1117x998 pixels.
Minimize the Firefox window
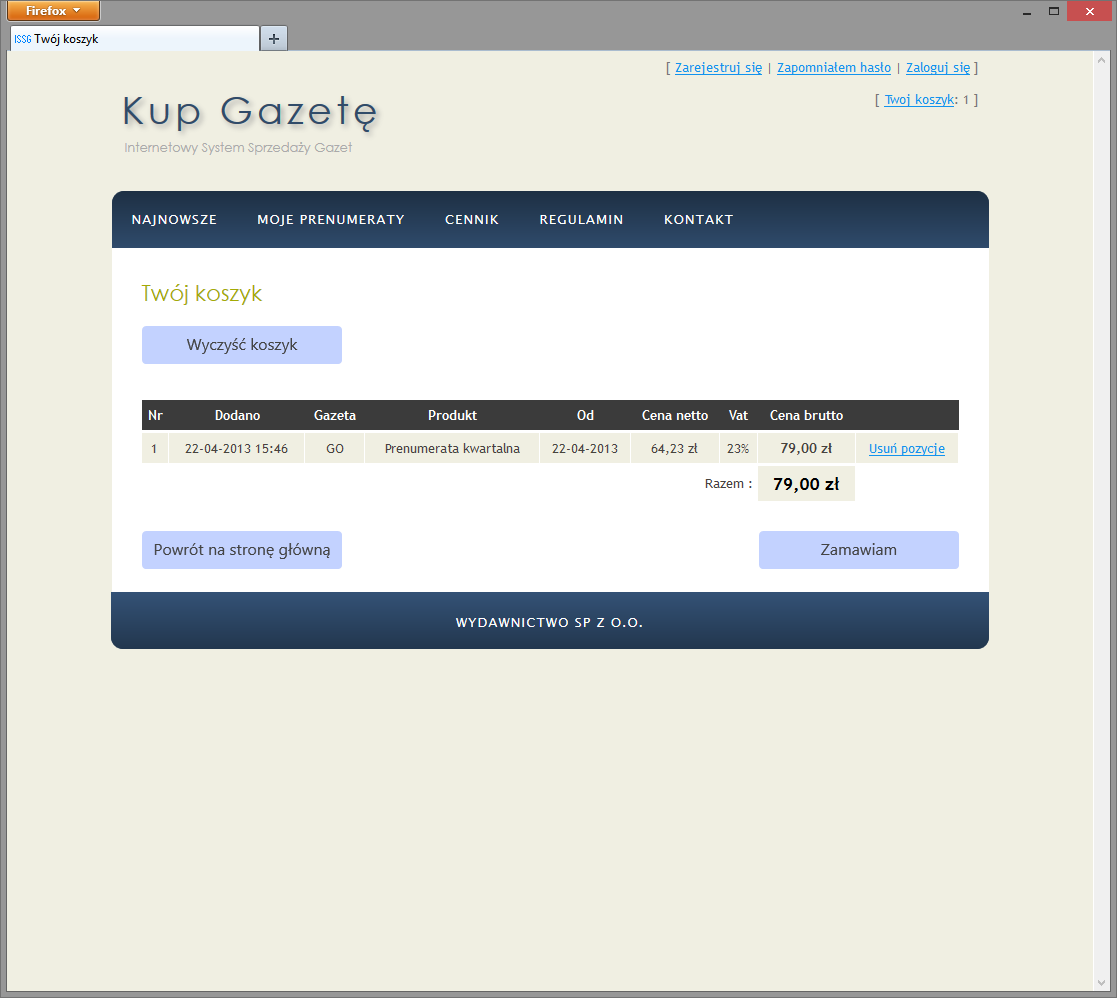[x=1027, y=11]
